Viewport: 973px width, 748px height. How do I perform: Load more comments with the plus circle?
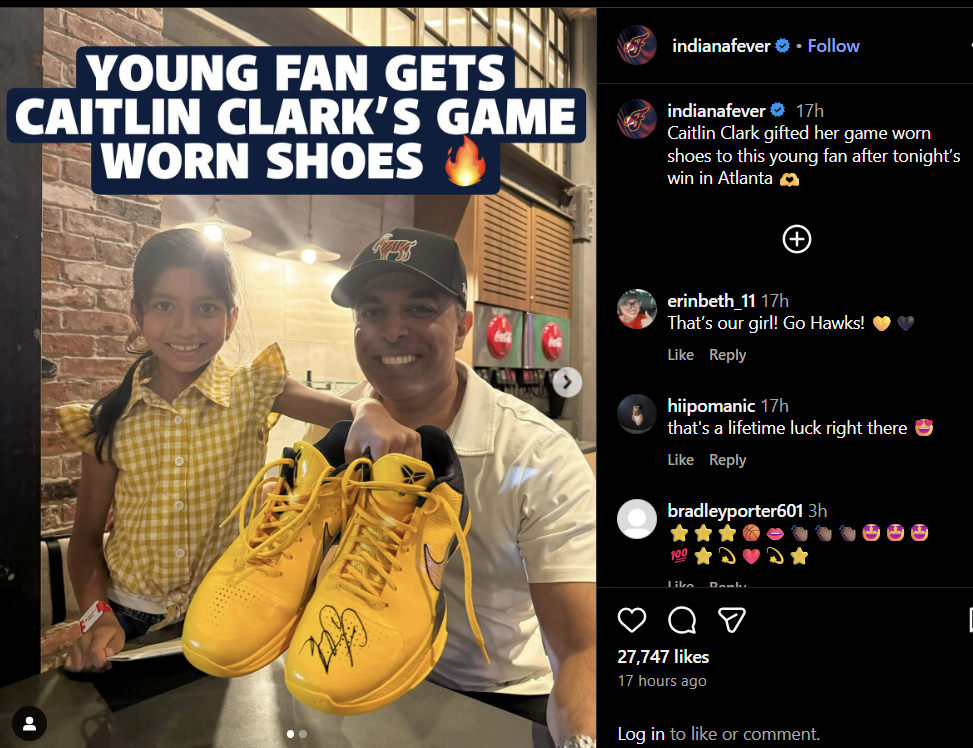point(797,239)
